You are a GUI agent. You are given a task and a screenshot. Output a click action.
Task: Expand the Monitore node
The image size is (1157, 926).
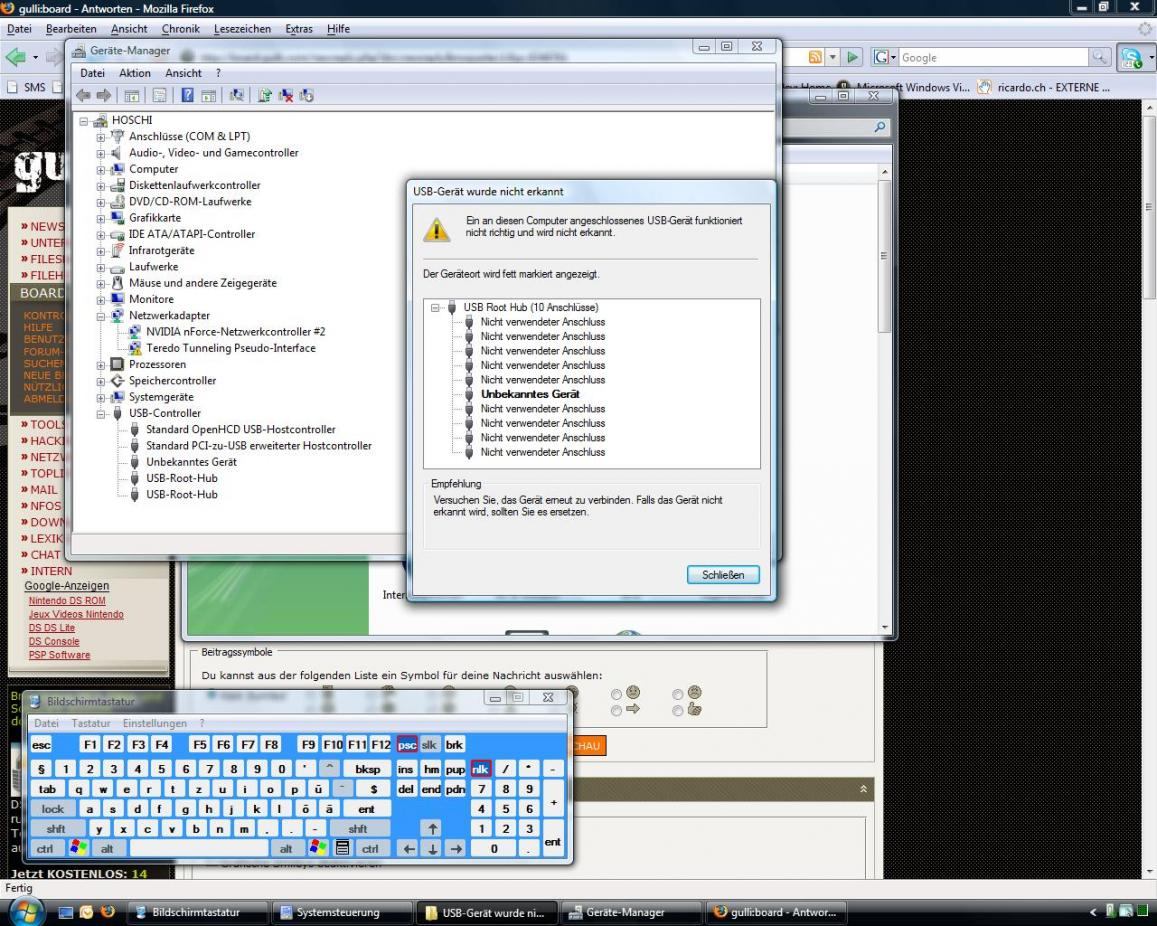[101, 300]
